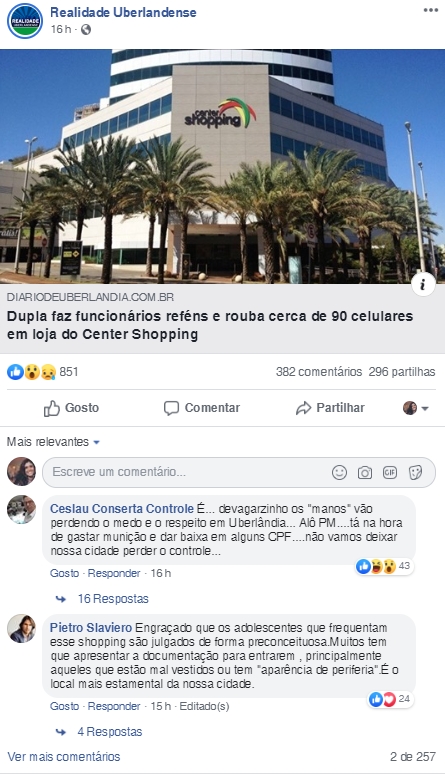Open the 382 comentários link

point(319,372)
